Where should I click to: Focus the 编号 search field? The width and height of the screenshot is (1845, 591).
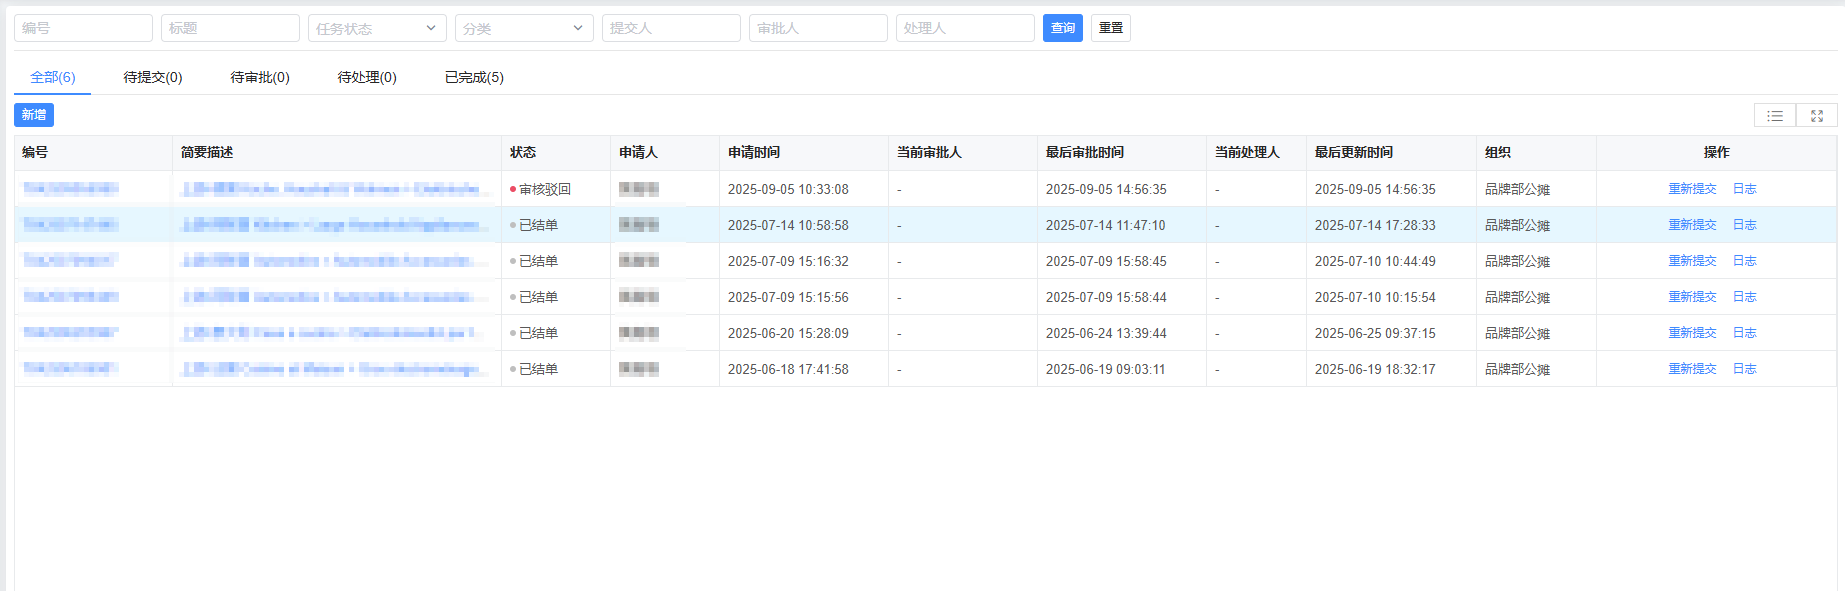click(x=83, y=28)
